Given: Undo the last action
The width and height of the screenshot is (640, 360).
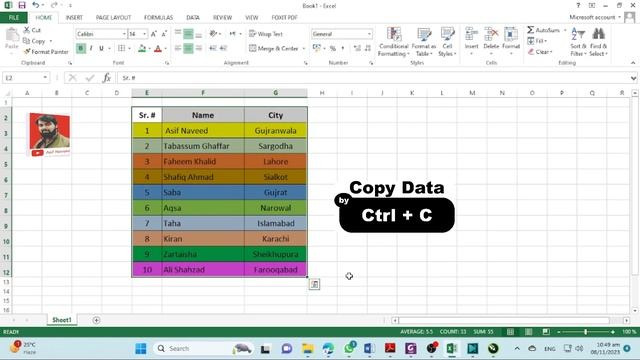Looking at the screenshot, I should [36, 5].
